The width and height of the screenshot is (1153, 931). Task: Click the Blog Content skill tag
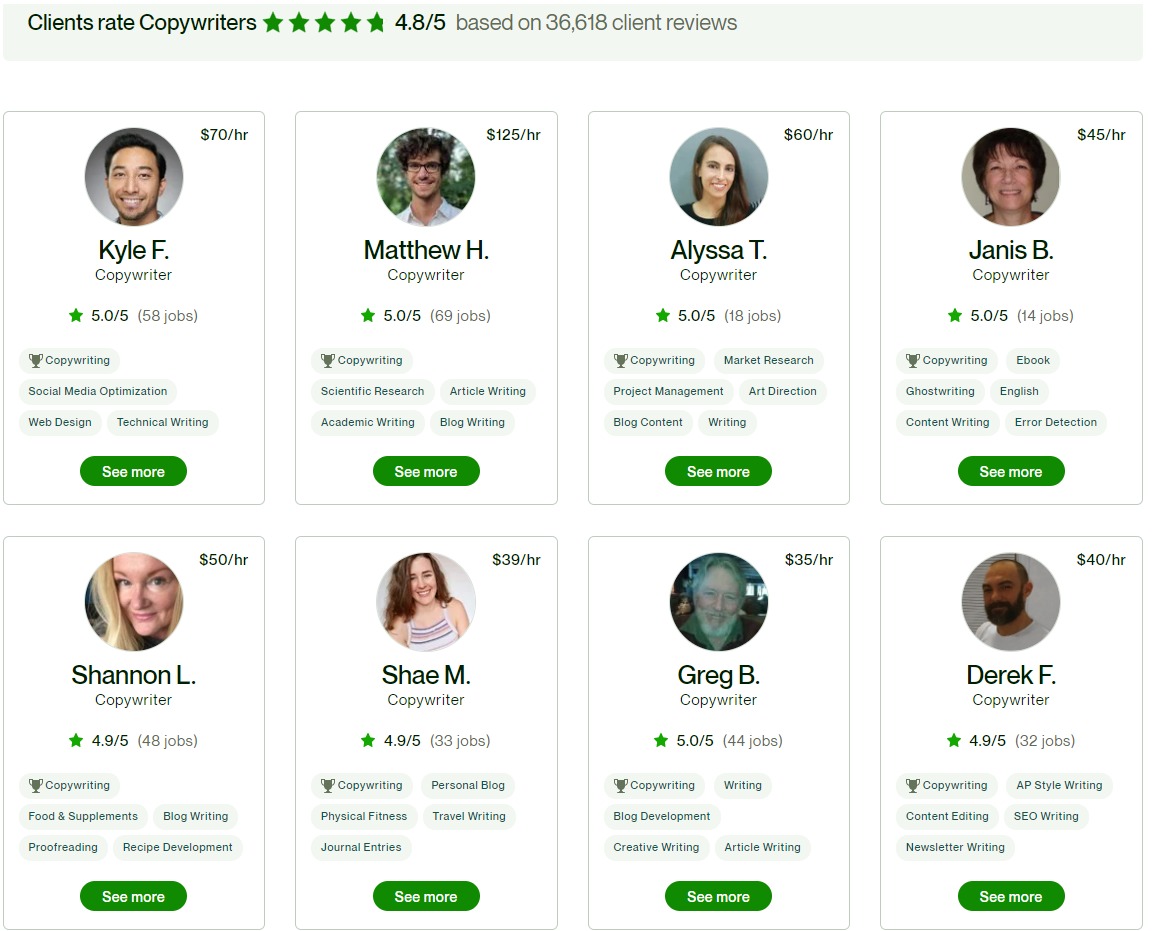click(x=648, y=422)
